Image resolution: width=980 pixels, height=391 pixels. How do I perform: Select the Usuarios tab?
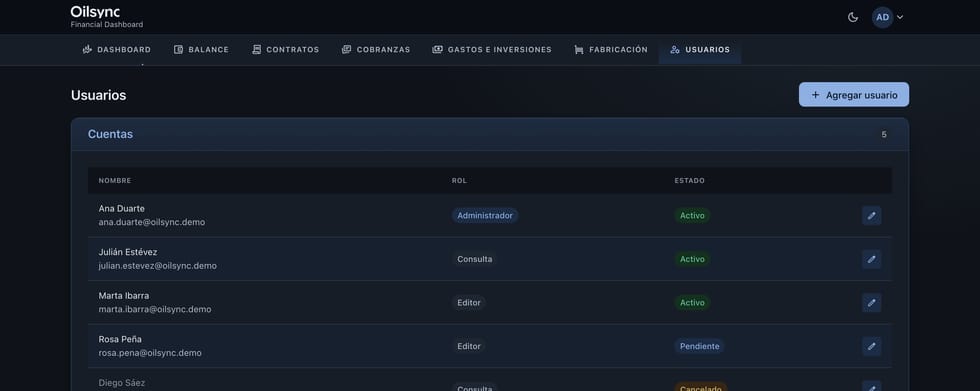coord(700,50)
